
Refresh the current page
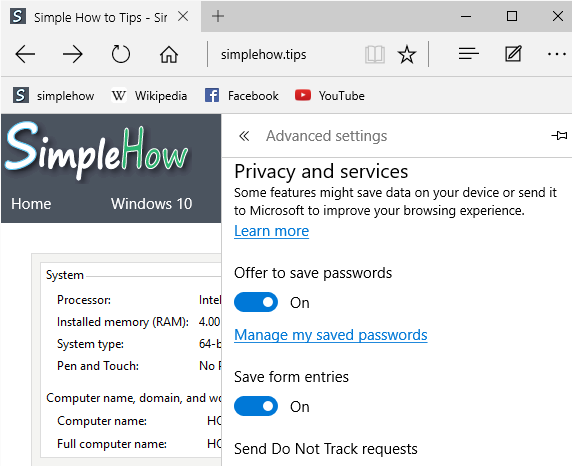point(121,54)
